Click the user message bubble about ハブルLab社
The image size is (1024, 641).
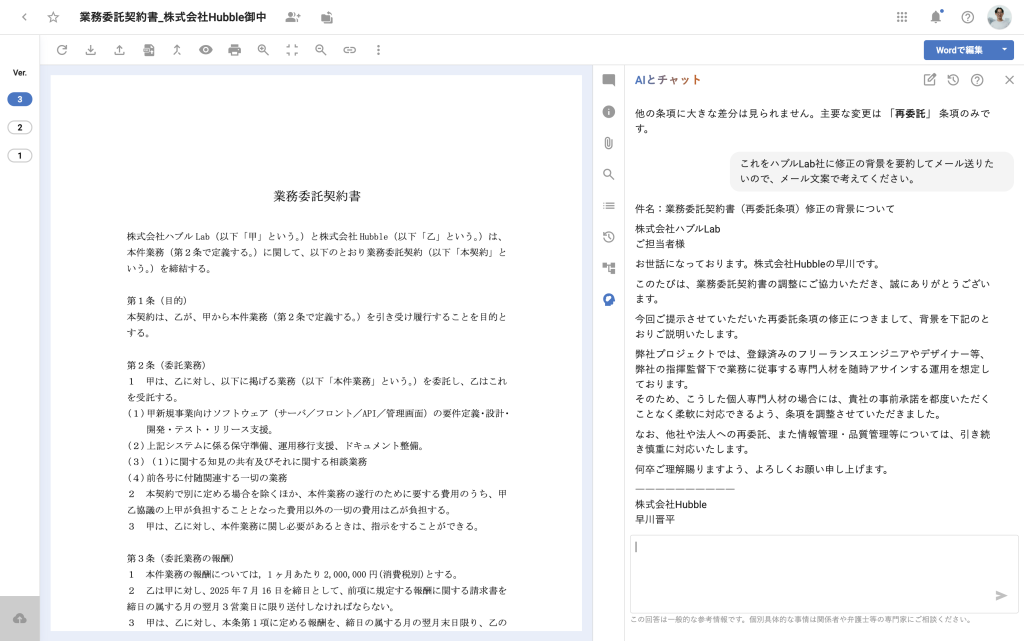(871, 171)
